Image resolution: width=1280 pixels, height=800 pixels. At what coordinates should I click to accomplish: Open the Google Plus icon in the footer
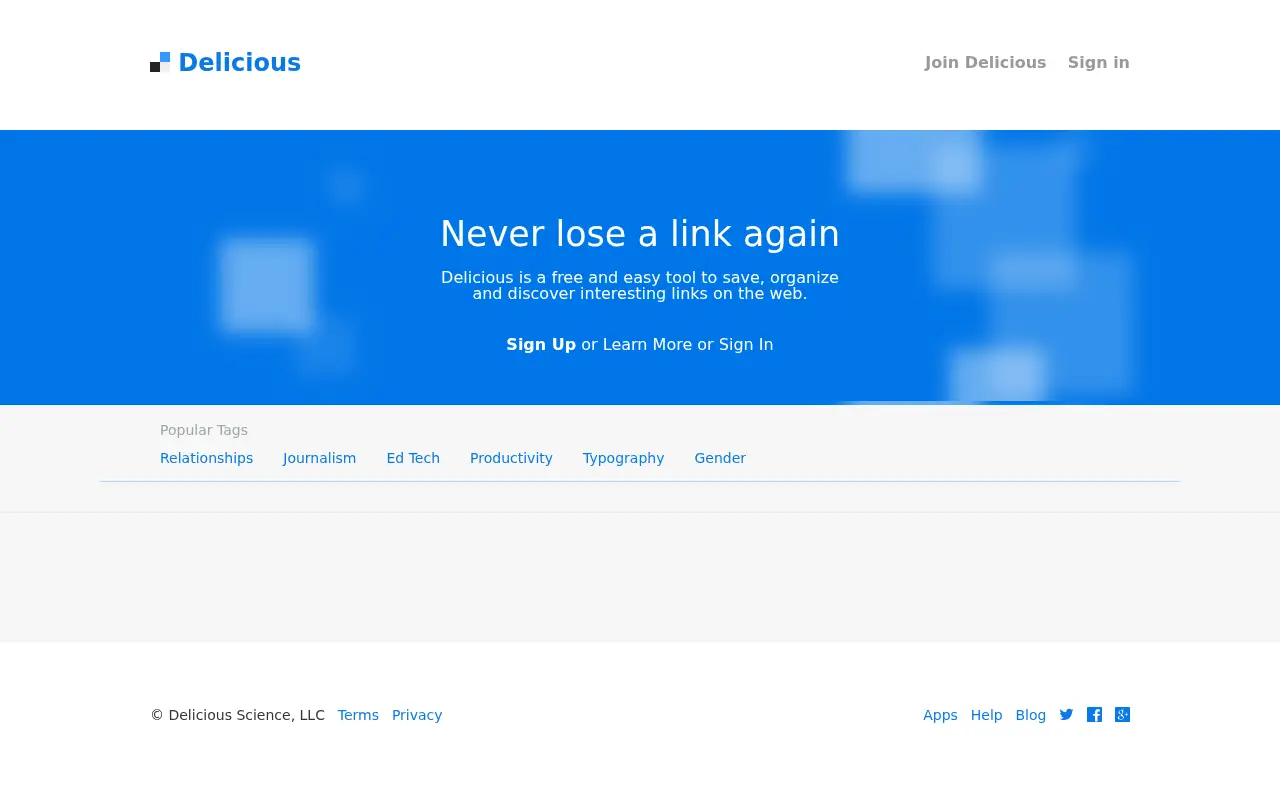click(1122, 715)
